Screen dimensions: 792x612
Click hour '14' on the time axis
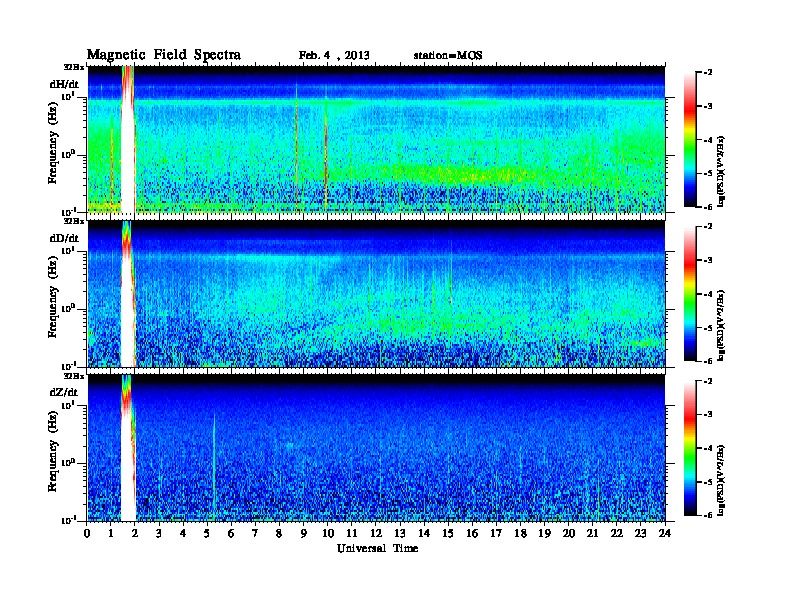click(424, 533)
